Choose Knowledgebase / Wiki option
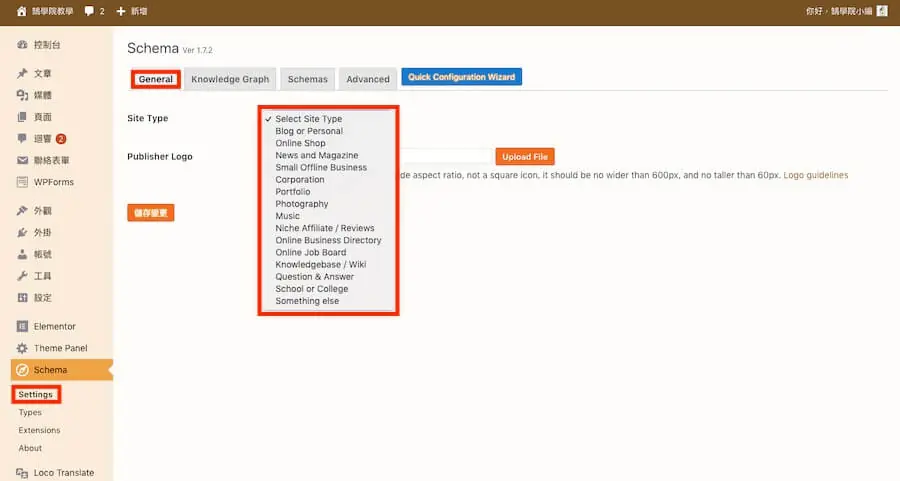 pos(321,264)
